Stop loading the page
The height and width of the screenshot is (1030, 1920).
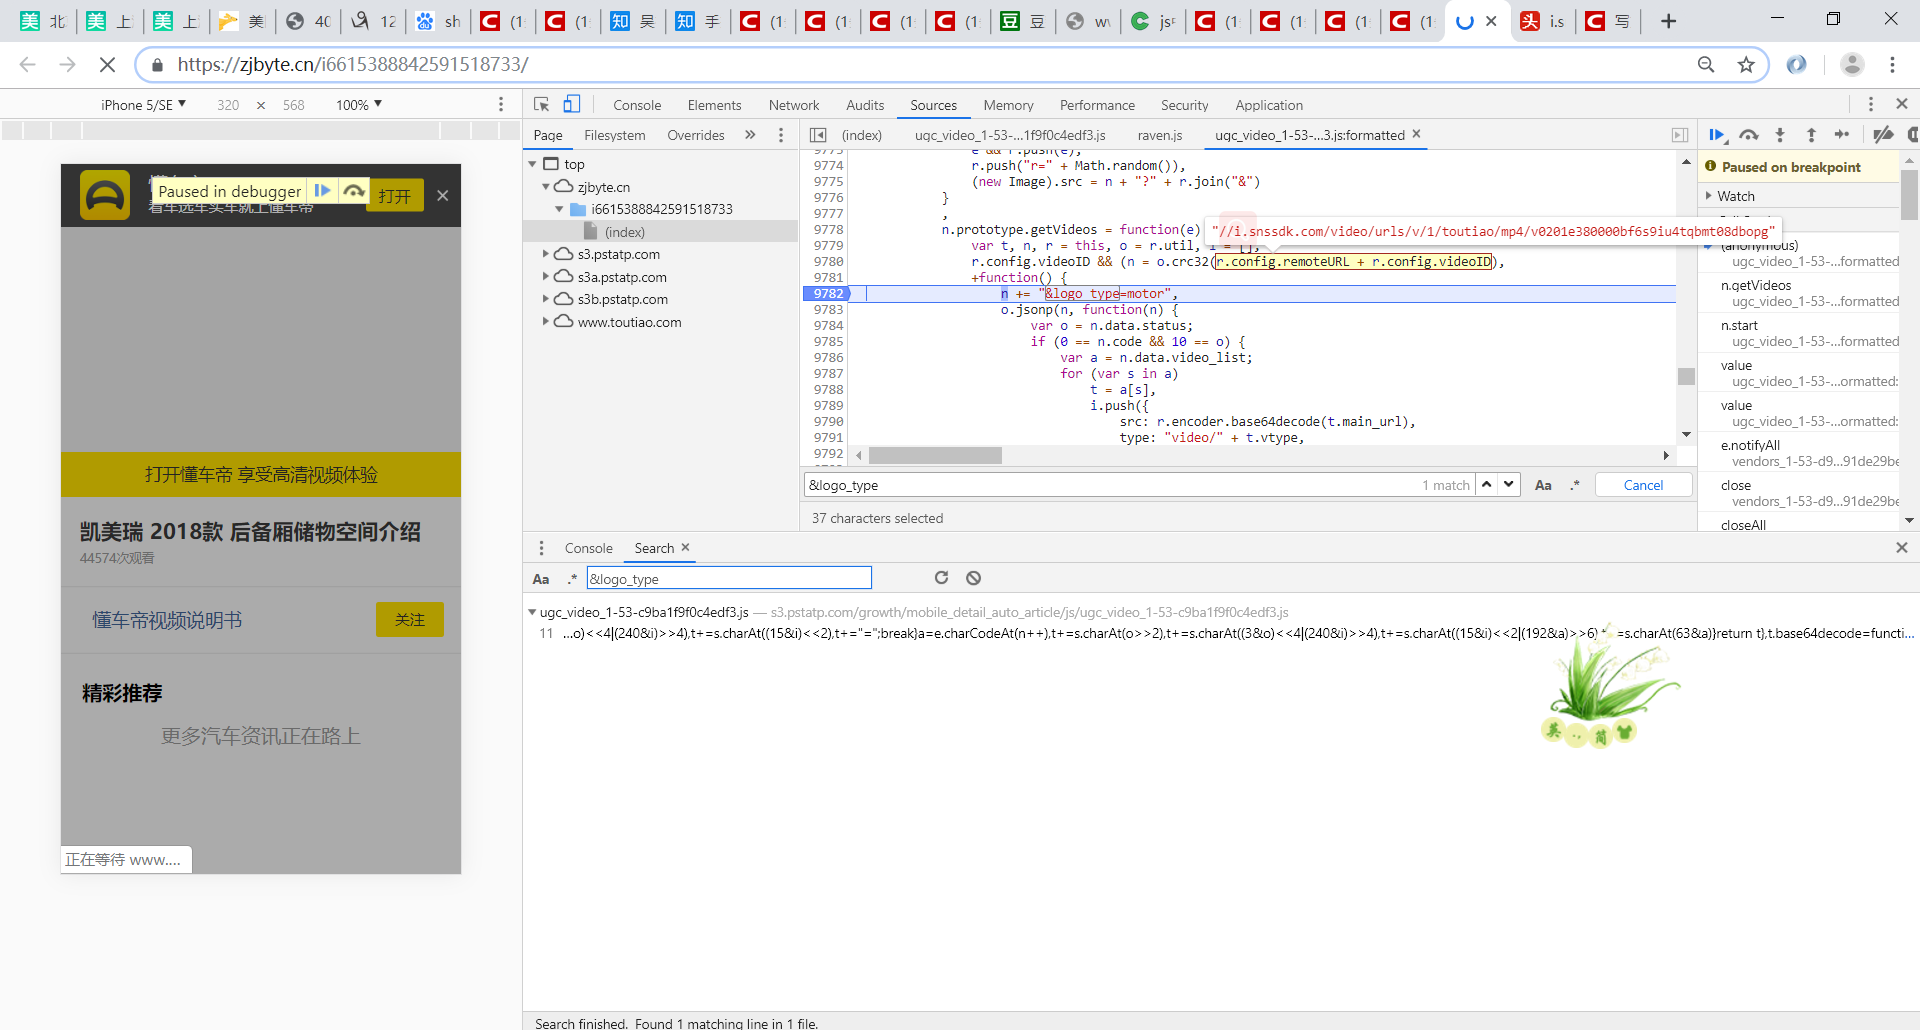click(107, 65)
